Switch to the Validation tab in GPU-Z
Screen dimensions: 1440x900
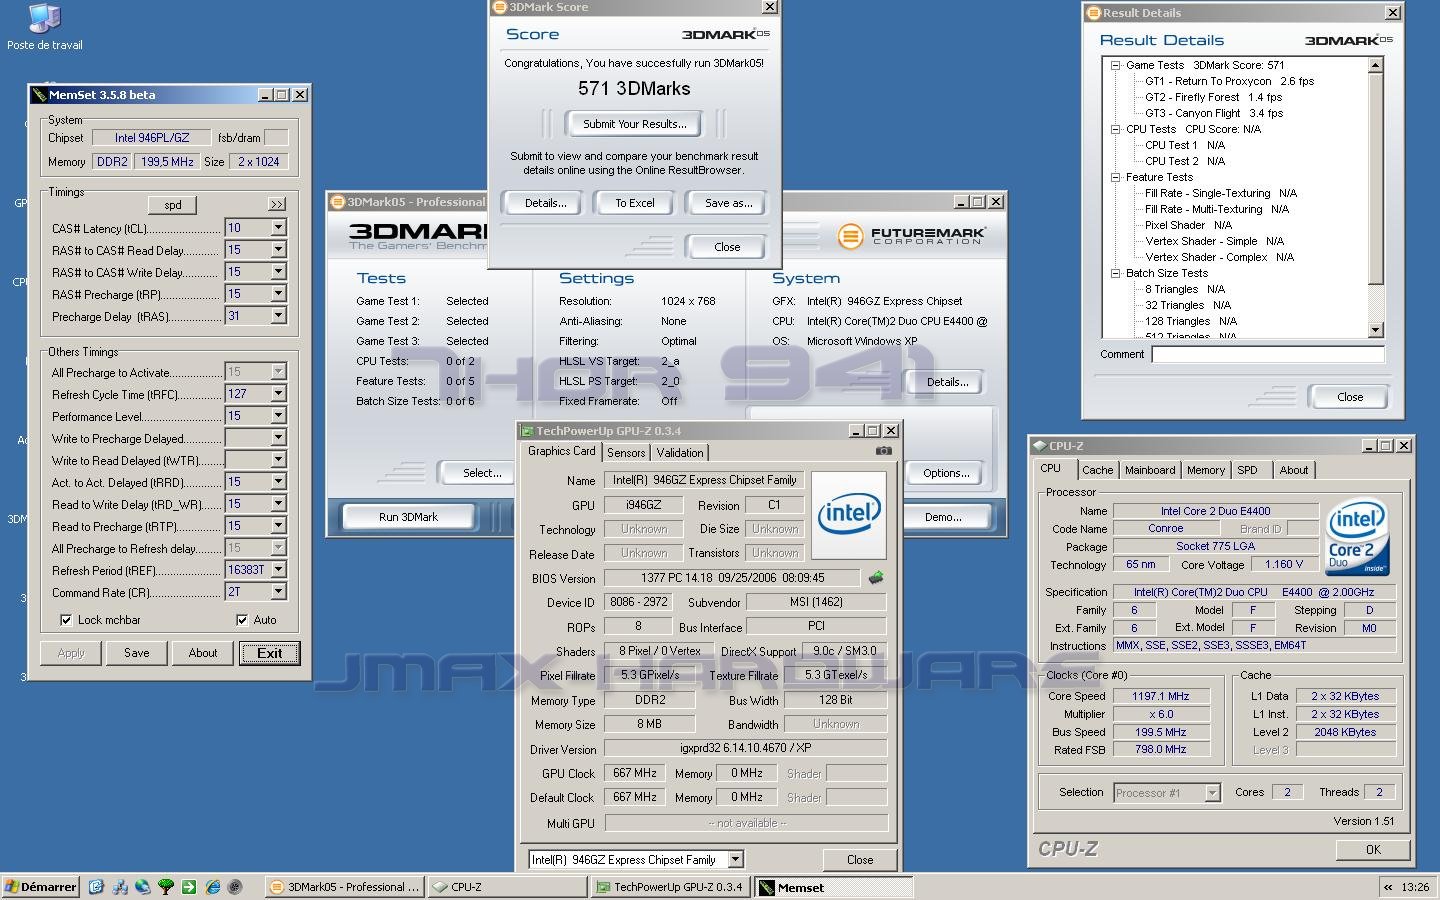coord(680,453)
